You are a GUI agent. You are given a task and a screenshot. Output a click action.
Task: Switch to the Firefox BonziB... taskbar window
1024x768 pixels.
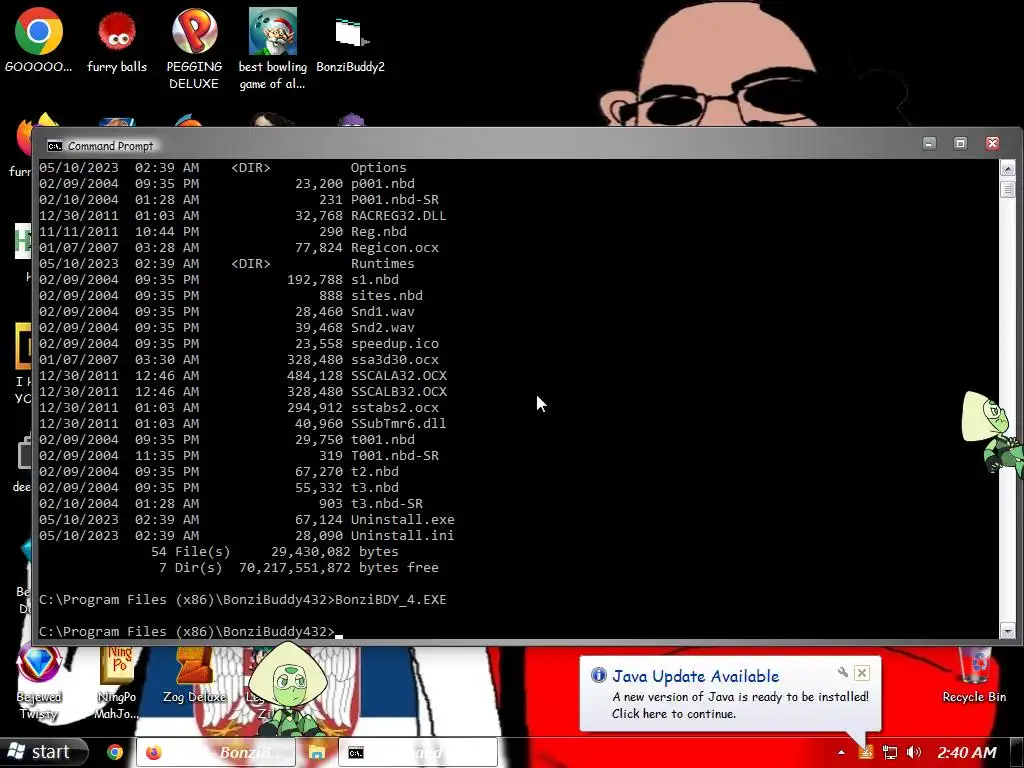(216, 752)
